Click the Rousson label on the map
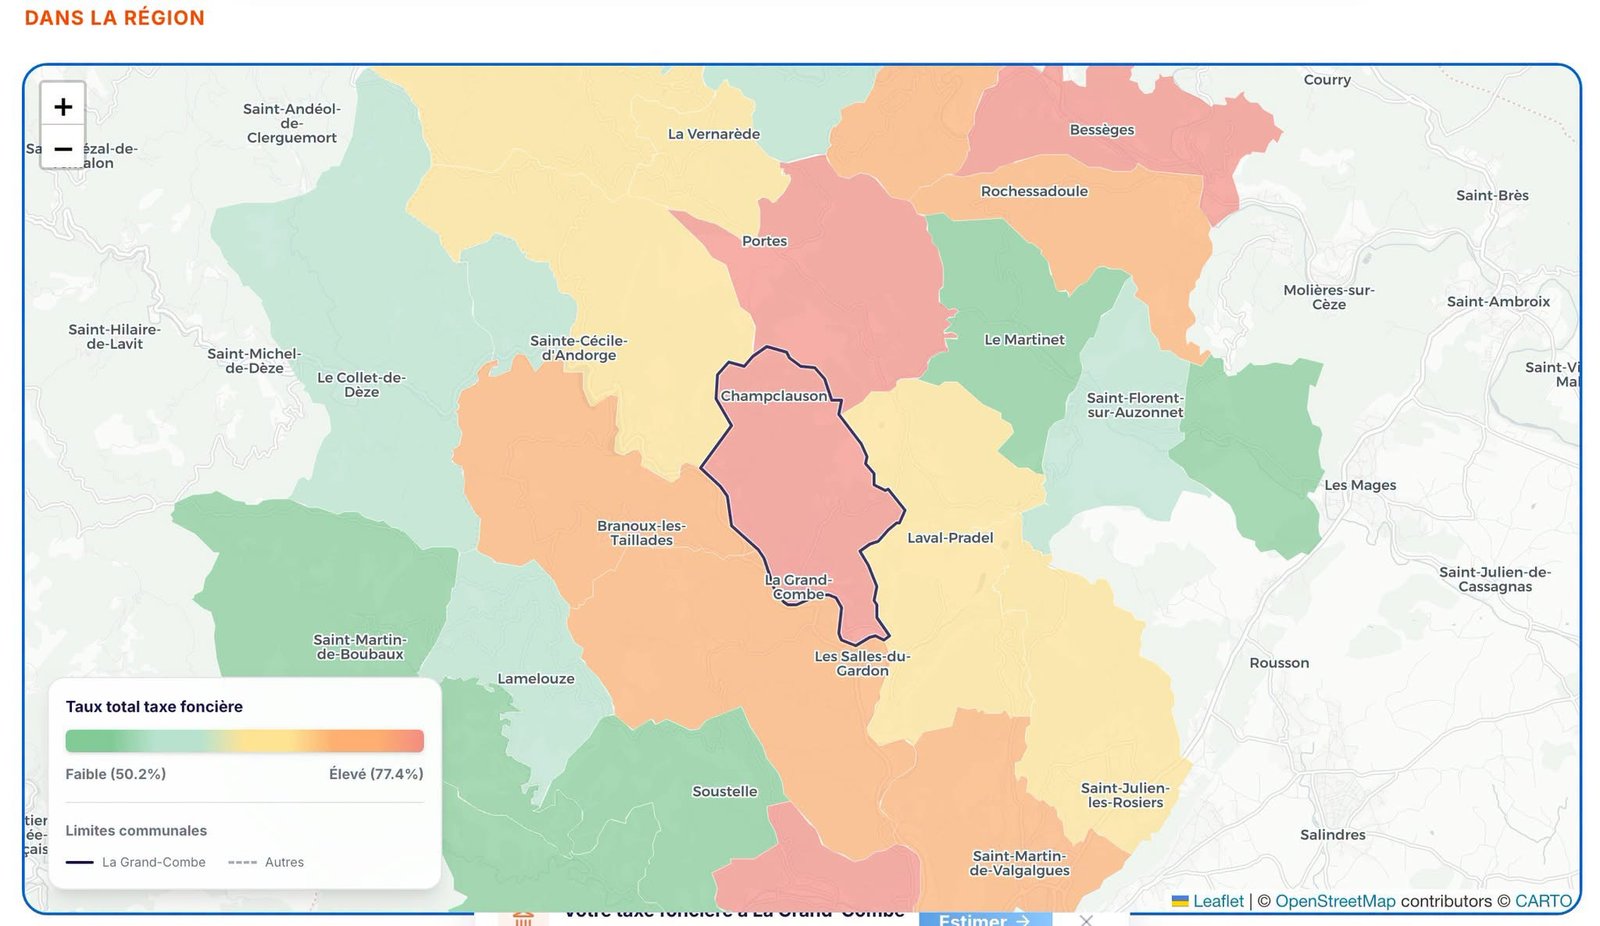 pyautogui.click(x=1279, y=663)
